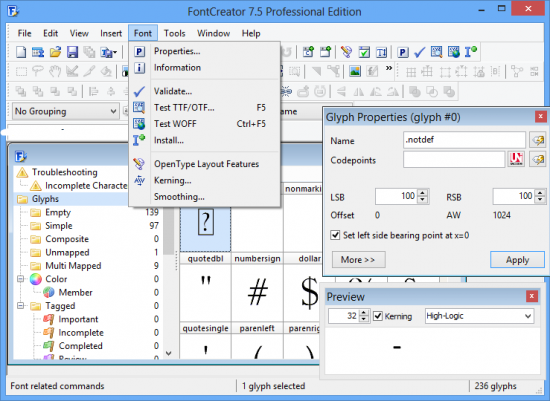Choose Kerning... from Font menu
The image size is (550, 401).
pyautogui.click(x=204, y=180)
